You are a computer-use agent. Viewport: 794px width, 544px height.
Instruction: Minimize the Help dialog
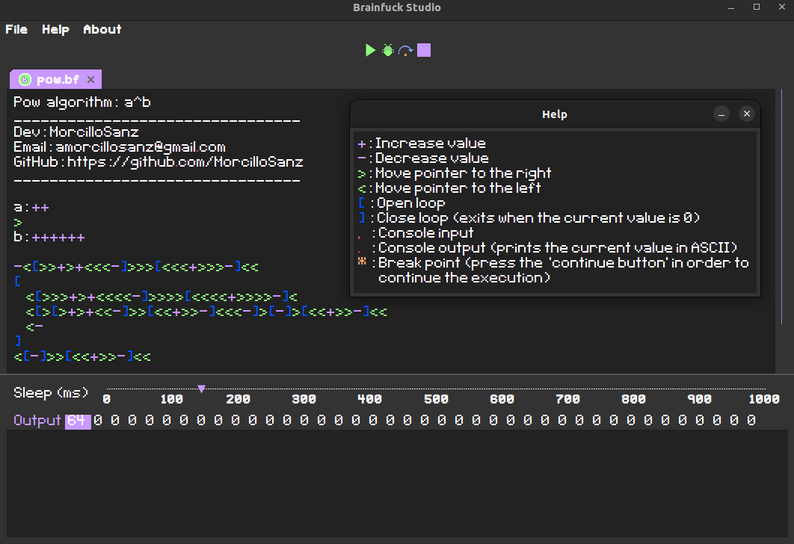point(721,114)
